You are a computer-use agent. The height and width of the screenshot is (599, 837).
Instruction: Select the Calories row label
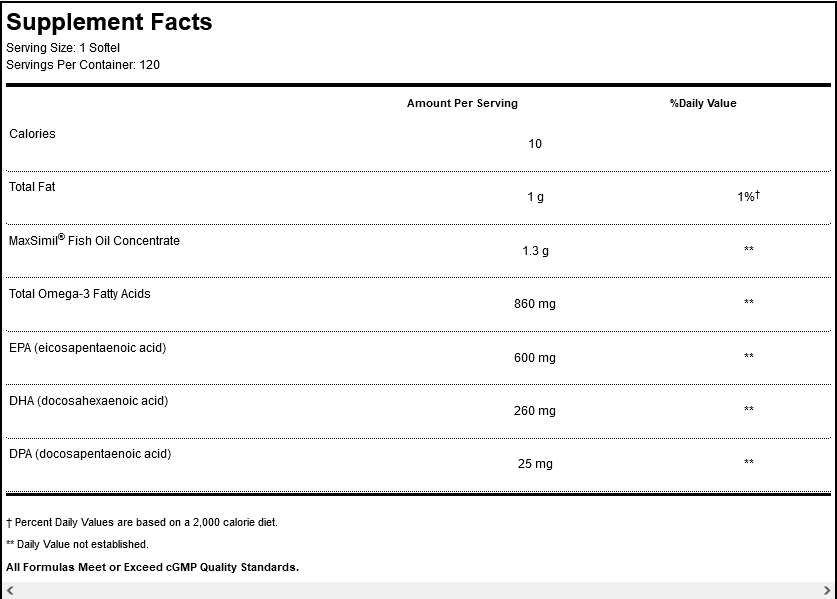tap(32, 134)
